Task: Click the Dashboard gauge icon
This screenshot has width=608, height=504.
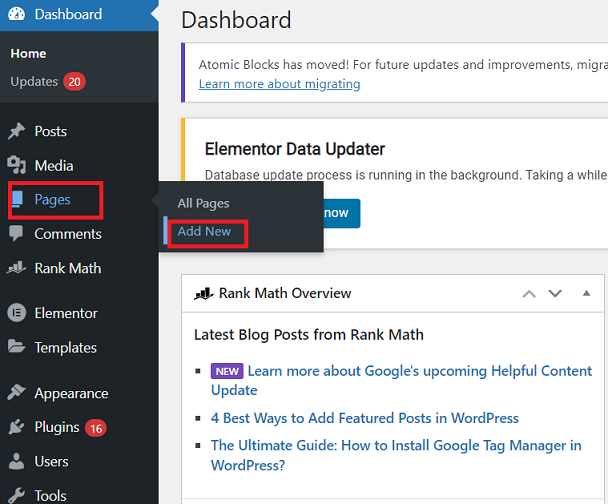Action: (16, 14)
